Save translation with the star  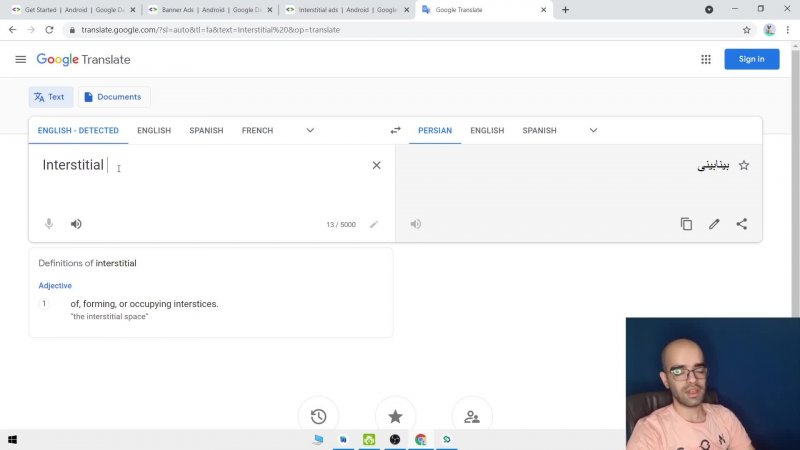tap(744, 165)
